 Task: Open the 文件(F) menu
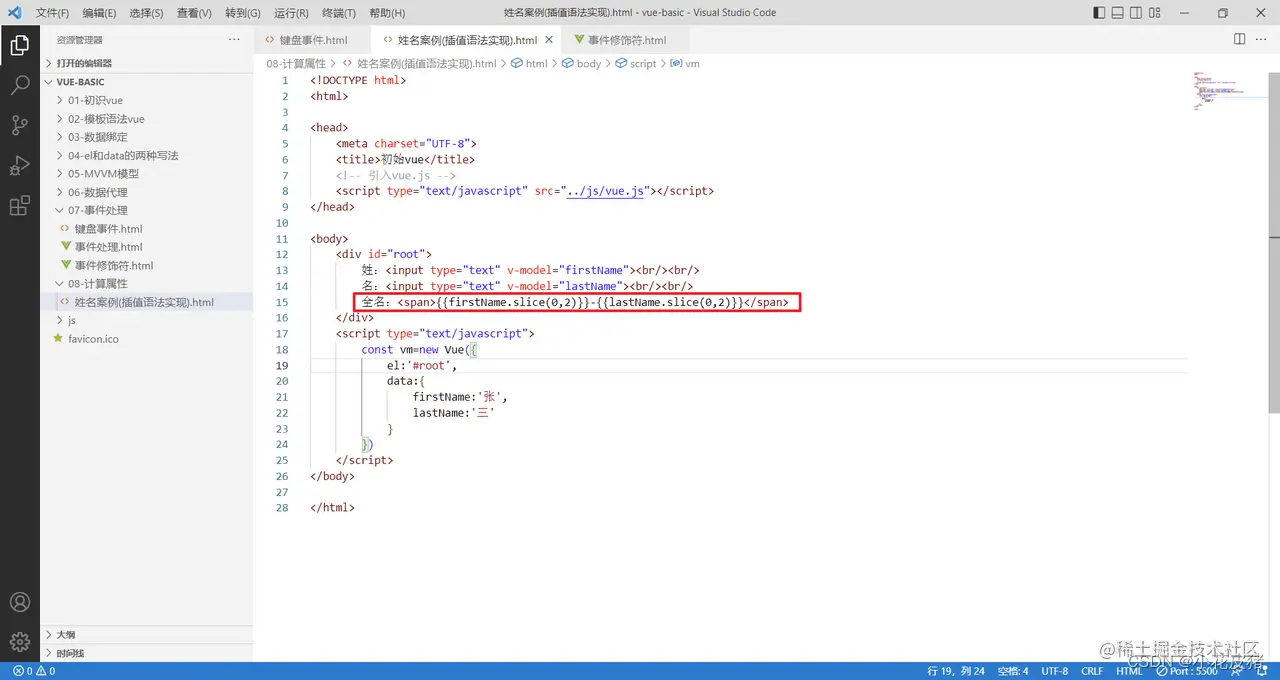click(52, 13)
